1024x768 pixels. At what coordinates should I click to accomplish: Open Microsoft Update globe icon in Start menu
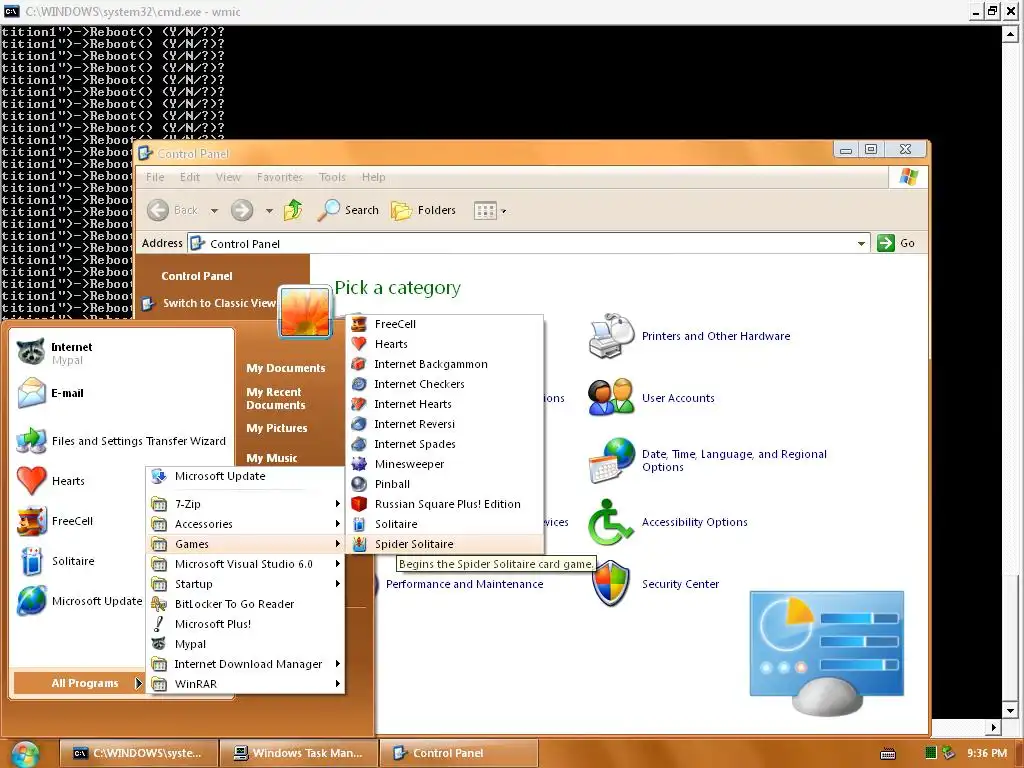point(31,601)
